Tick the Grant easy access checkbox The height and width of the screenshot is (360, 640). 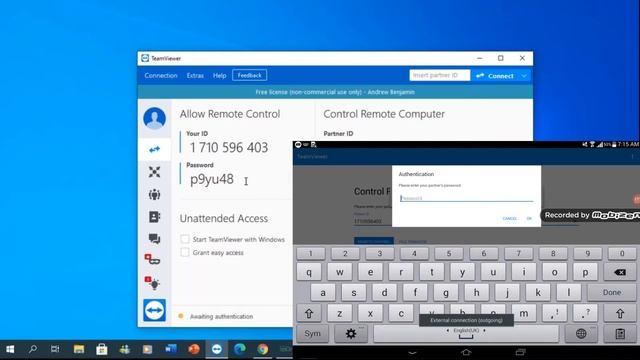tap(185, 253)
